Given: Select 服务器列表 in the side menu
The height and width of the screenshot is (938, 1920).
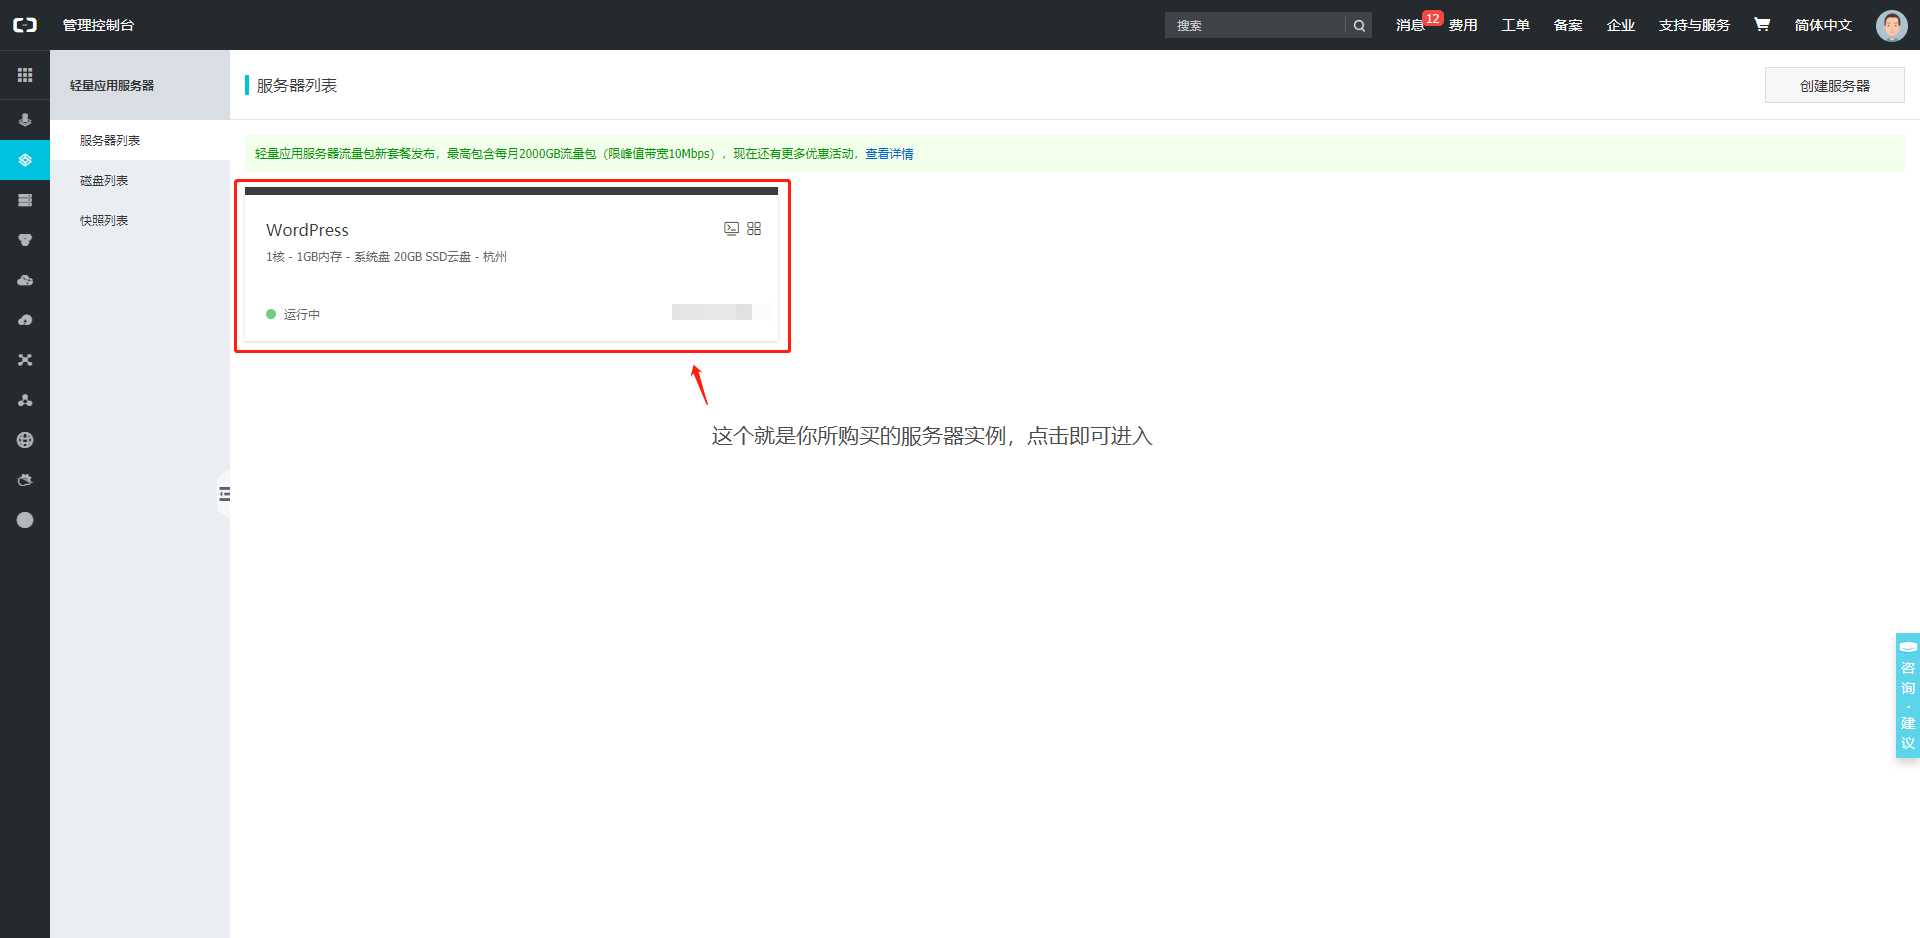Looking at the screenshot, I should point(140,140).
